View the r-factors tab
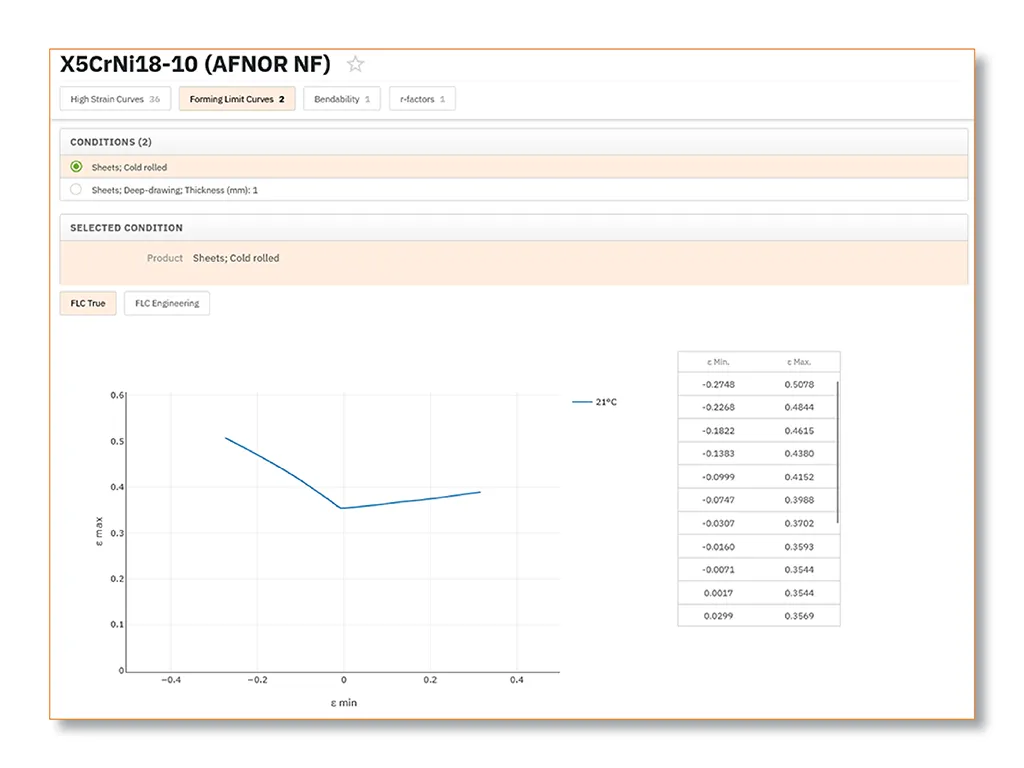 (x=422, y=99)
